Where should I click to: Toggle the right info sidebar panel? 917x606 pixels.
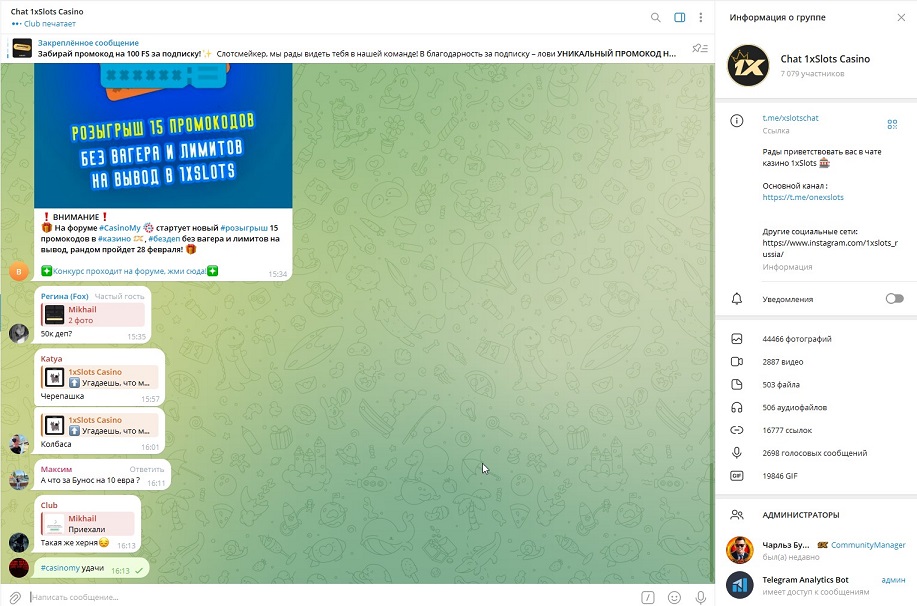(680, 18)
